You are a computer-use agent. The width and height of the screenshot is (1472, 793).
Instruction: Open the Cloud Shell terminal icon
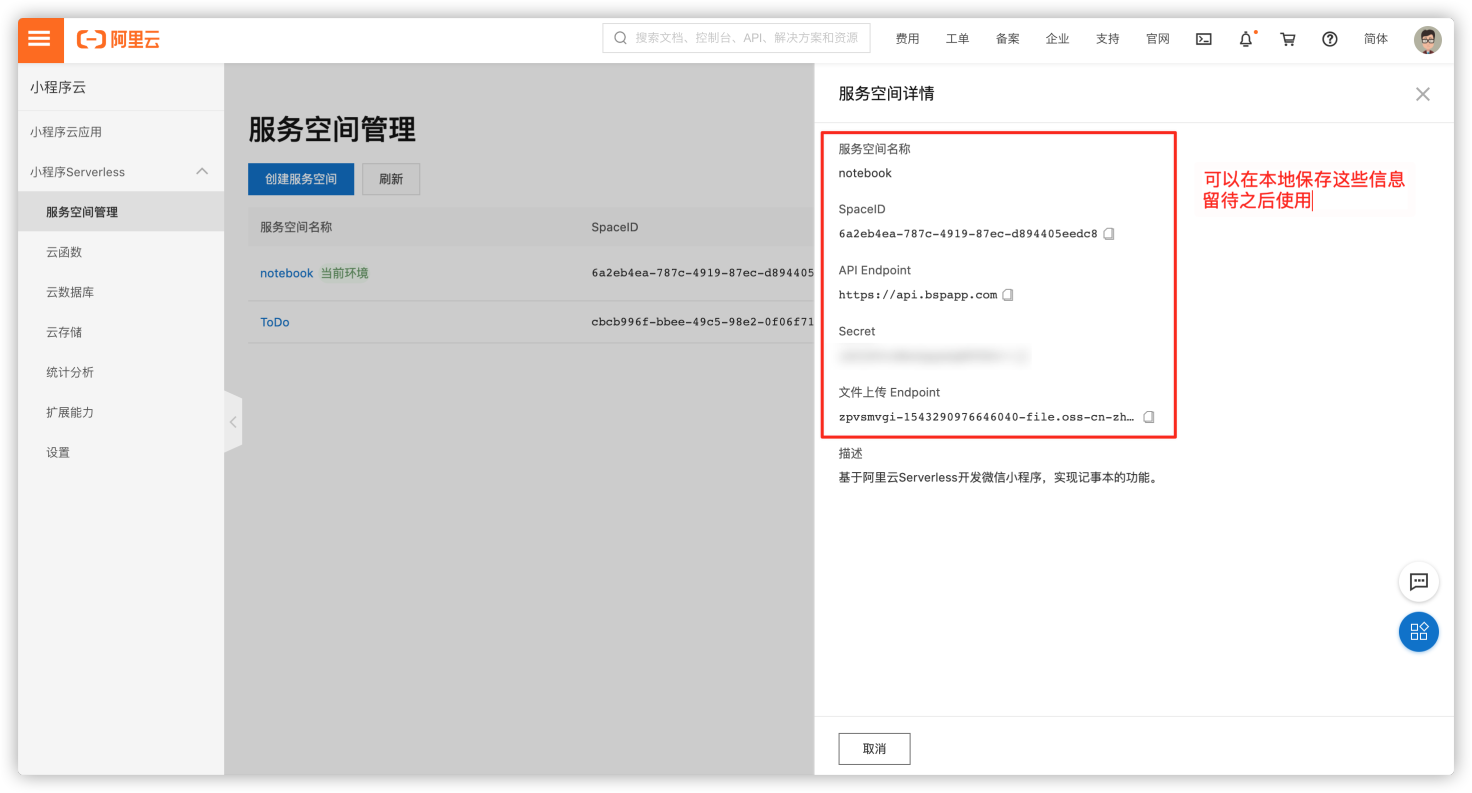coord(1204,39)
